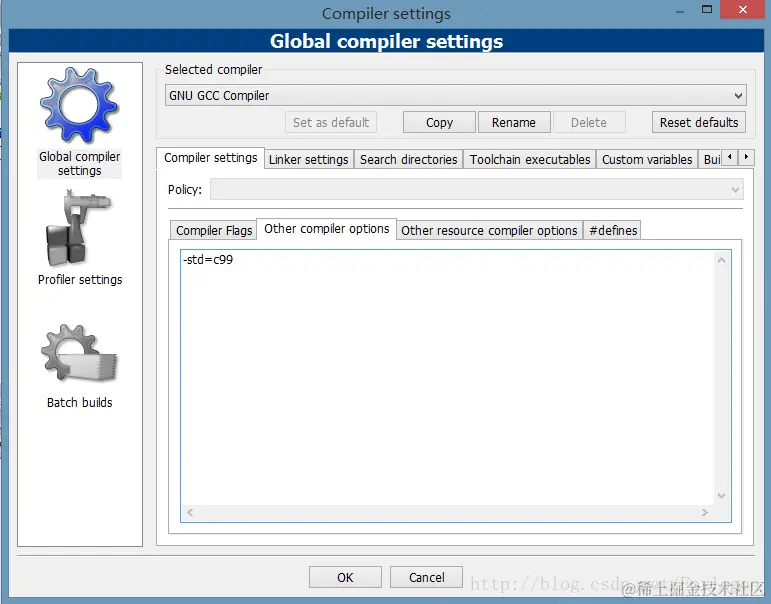Switch to the Compiler Flags sub-tab
This screenshot has width=771, height=604.
(214, 230)
